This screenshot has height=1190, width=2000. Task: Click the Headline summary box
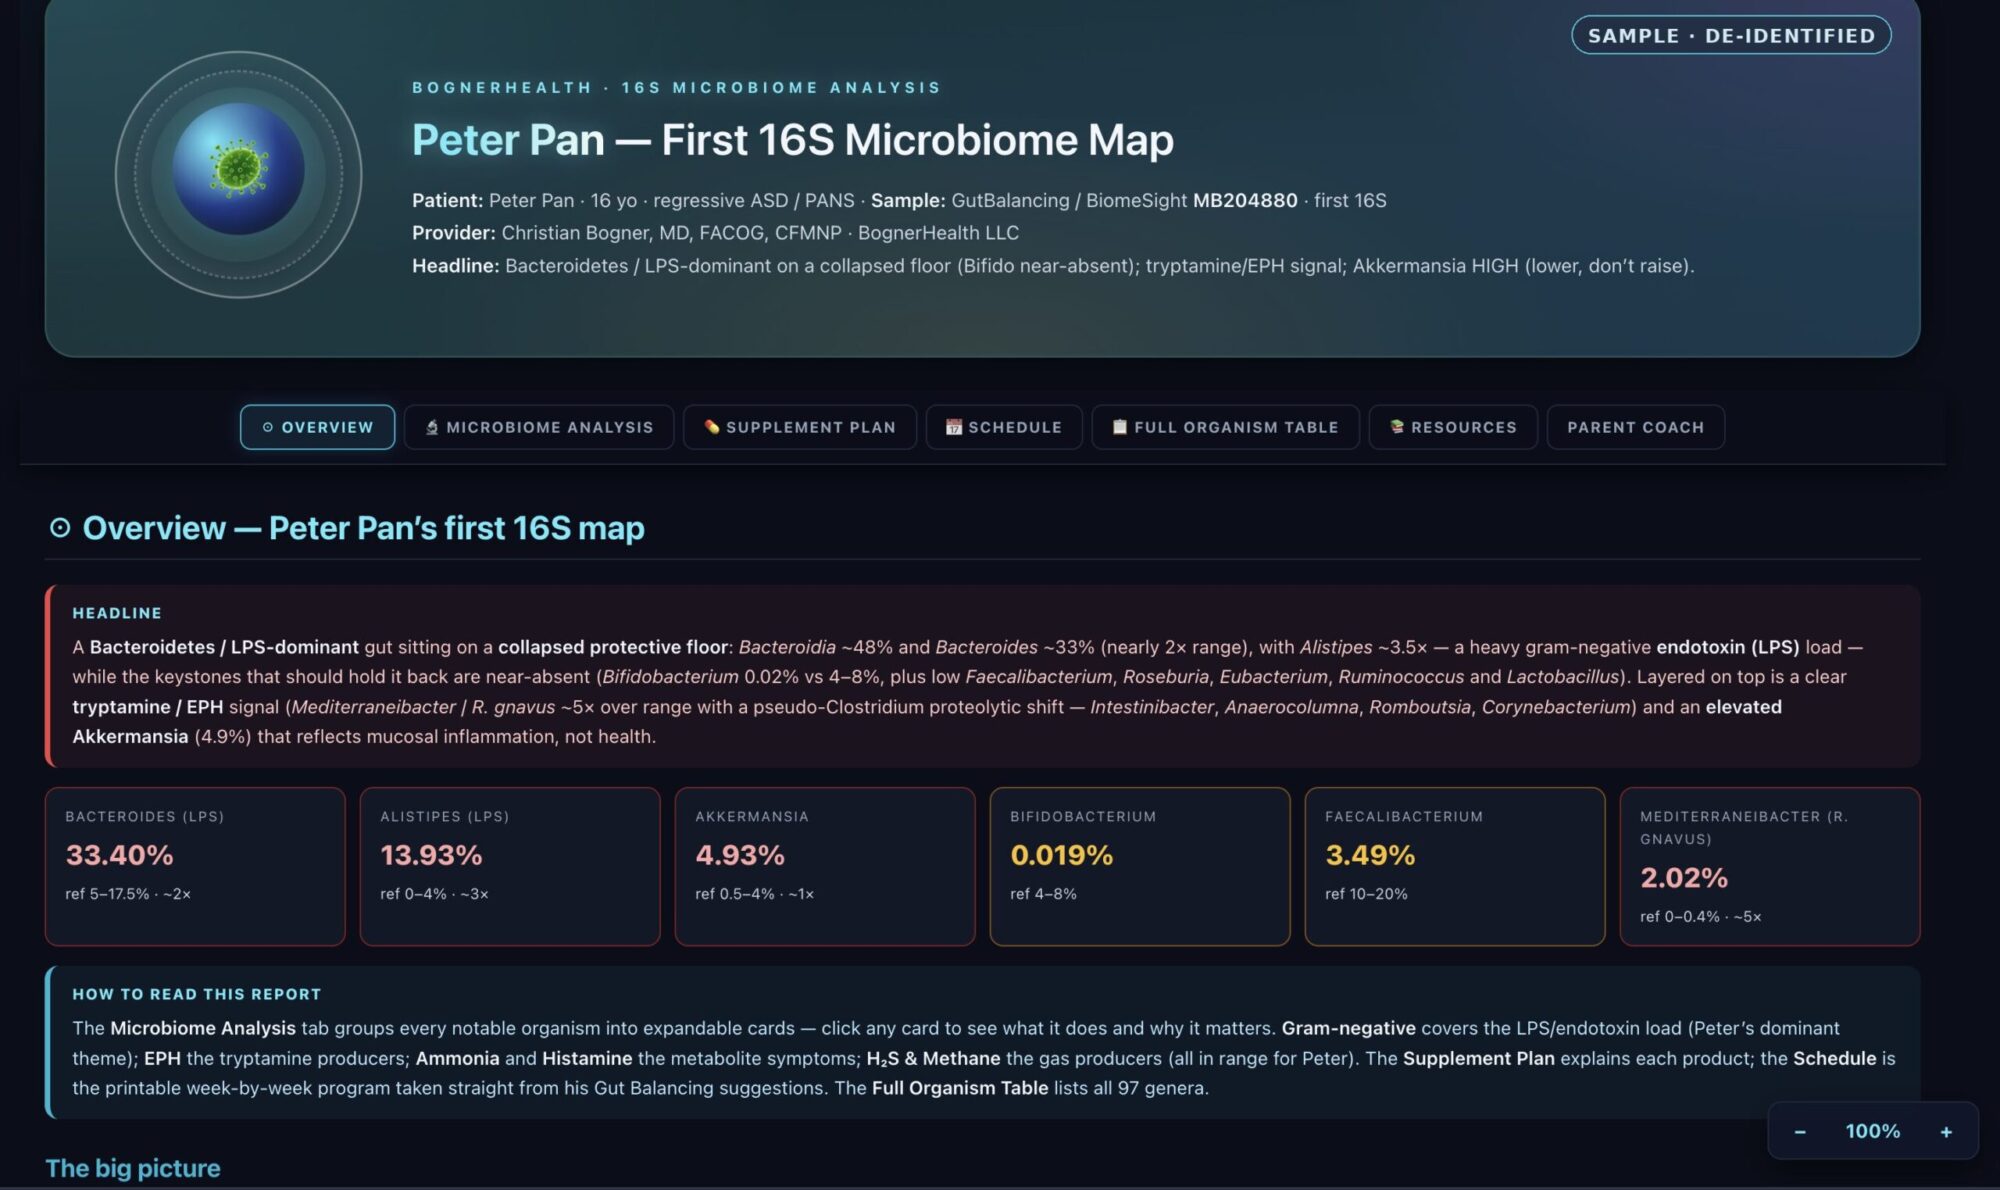983,676
